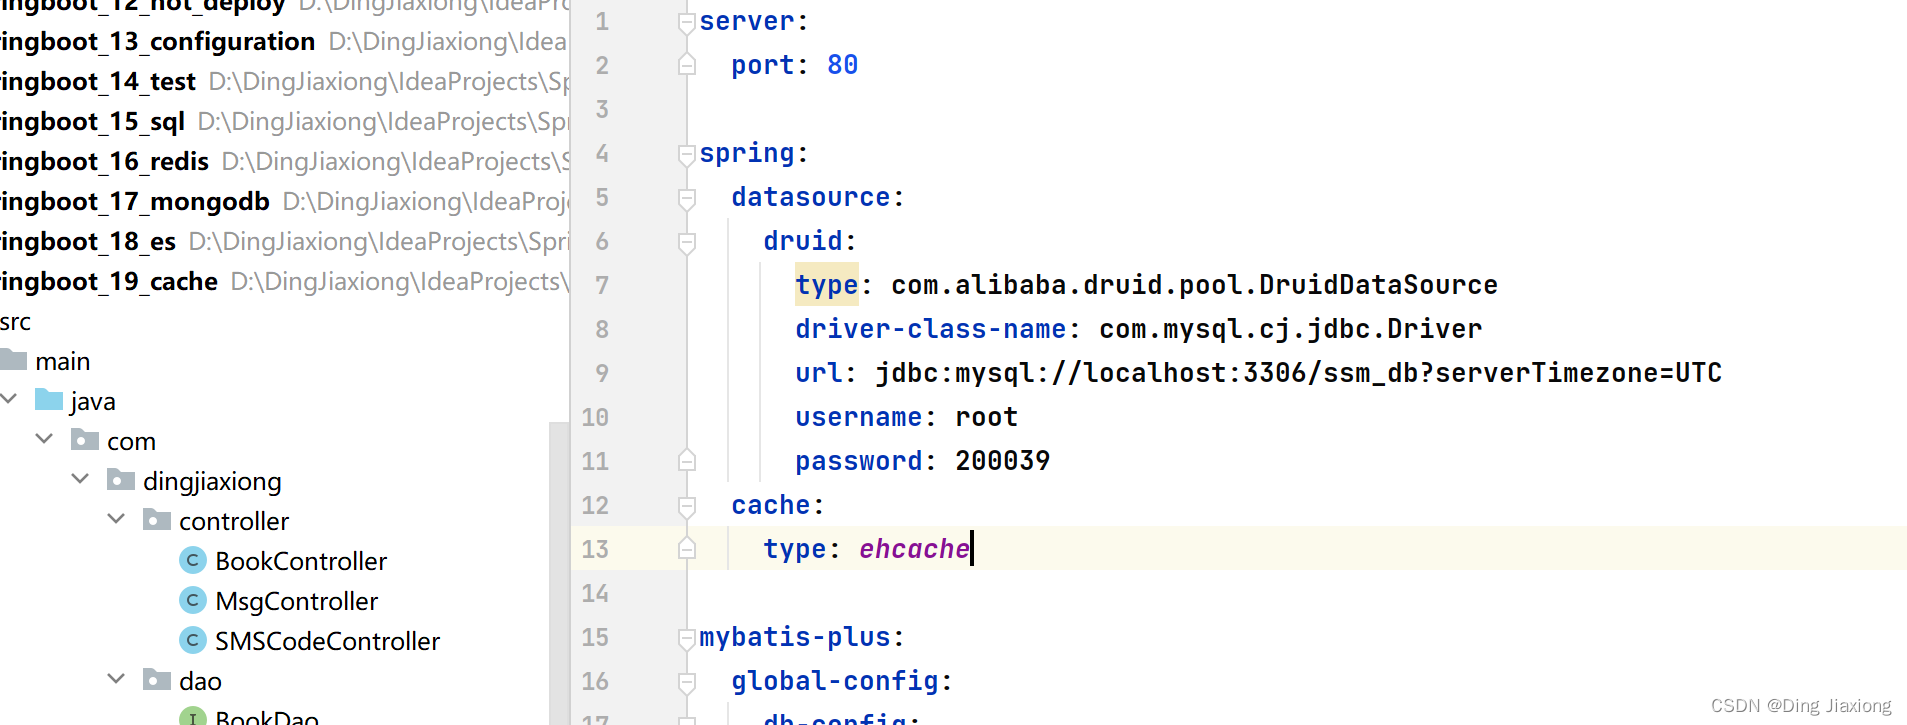Fold the mybatis-plus block at line 15

[687, 638]
